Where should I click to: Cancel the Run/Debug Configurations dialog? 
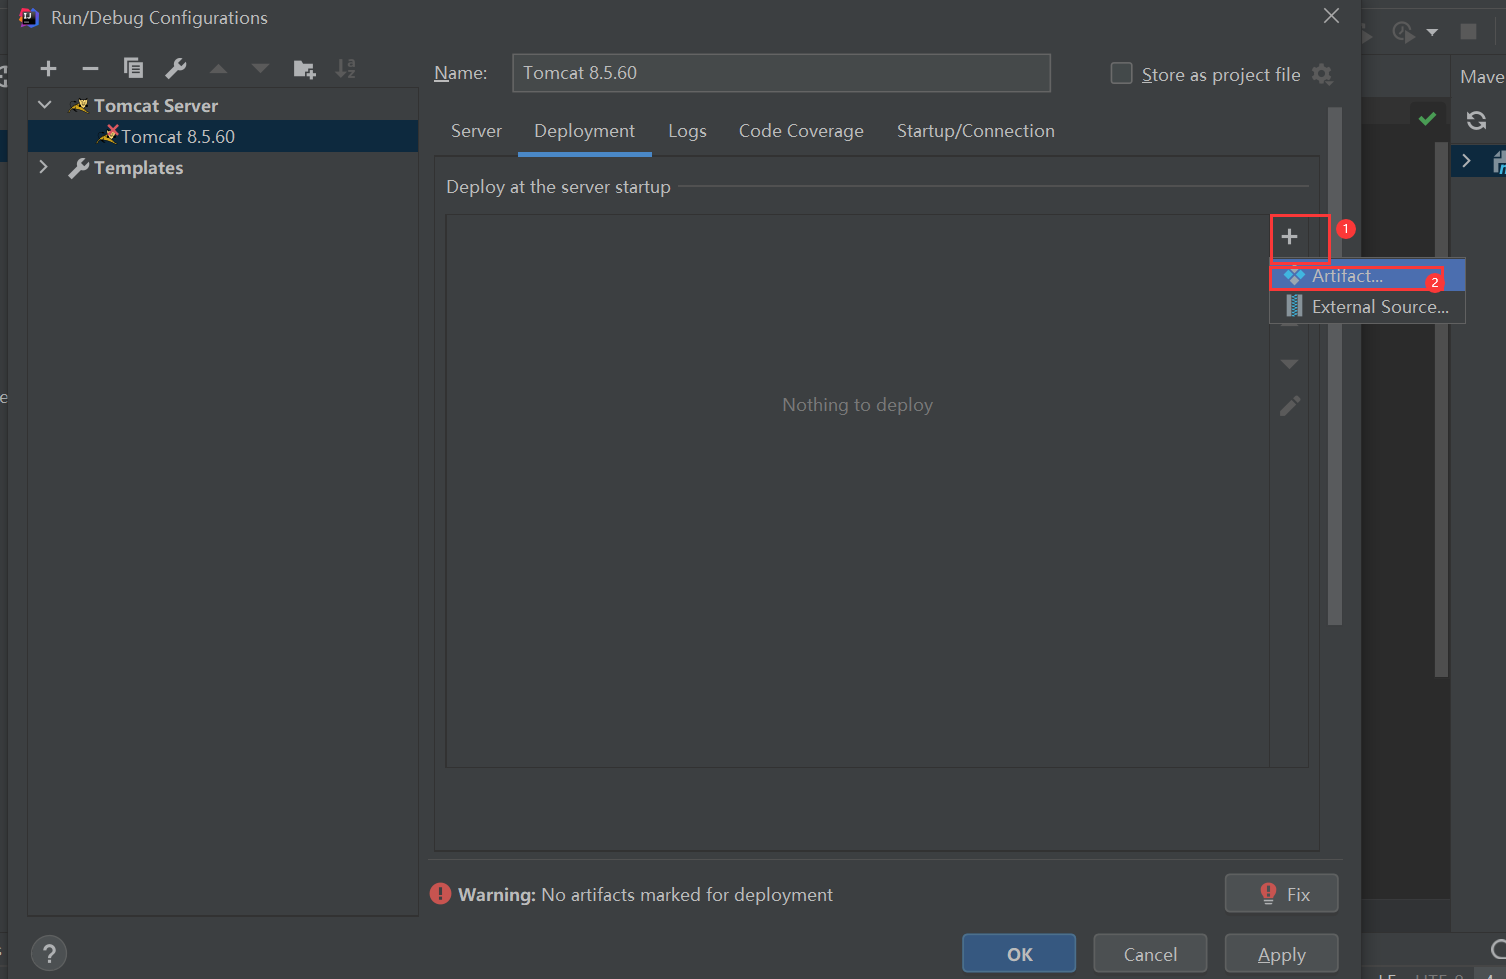click(x=1150, y=954)
